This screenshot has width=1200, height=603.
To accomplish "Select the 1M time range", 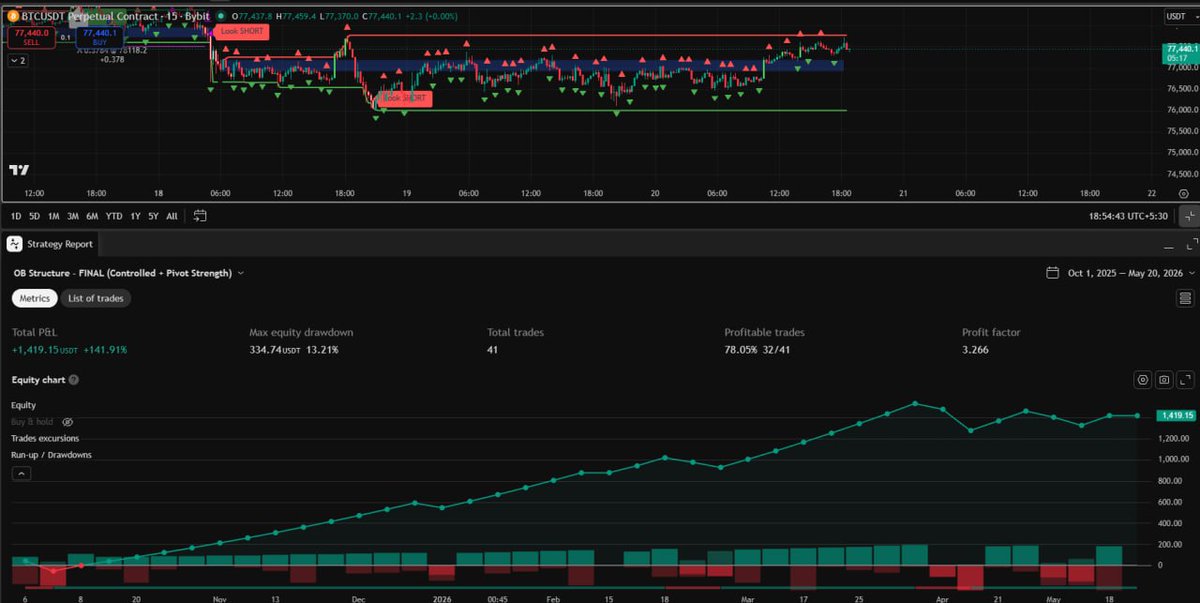I will [x=54, y=215].
